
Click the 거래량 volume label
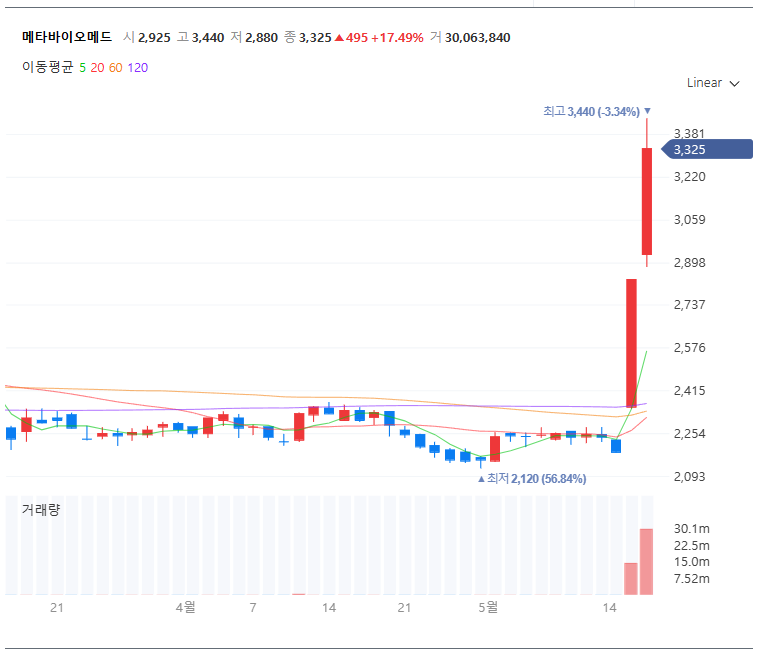[x=41, y=509]
